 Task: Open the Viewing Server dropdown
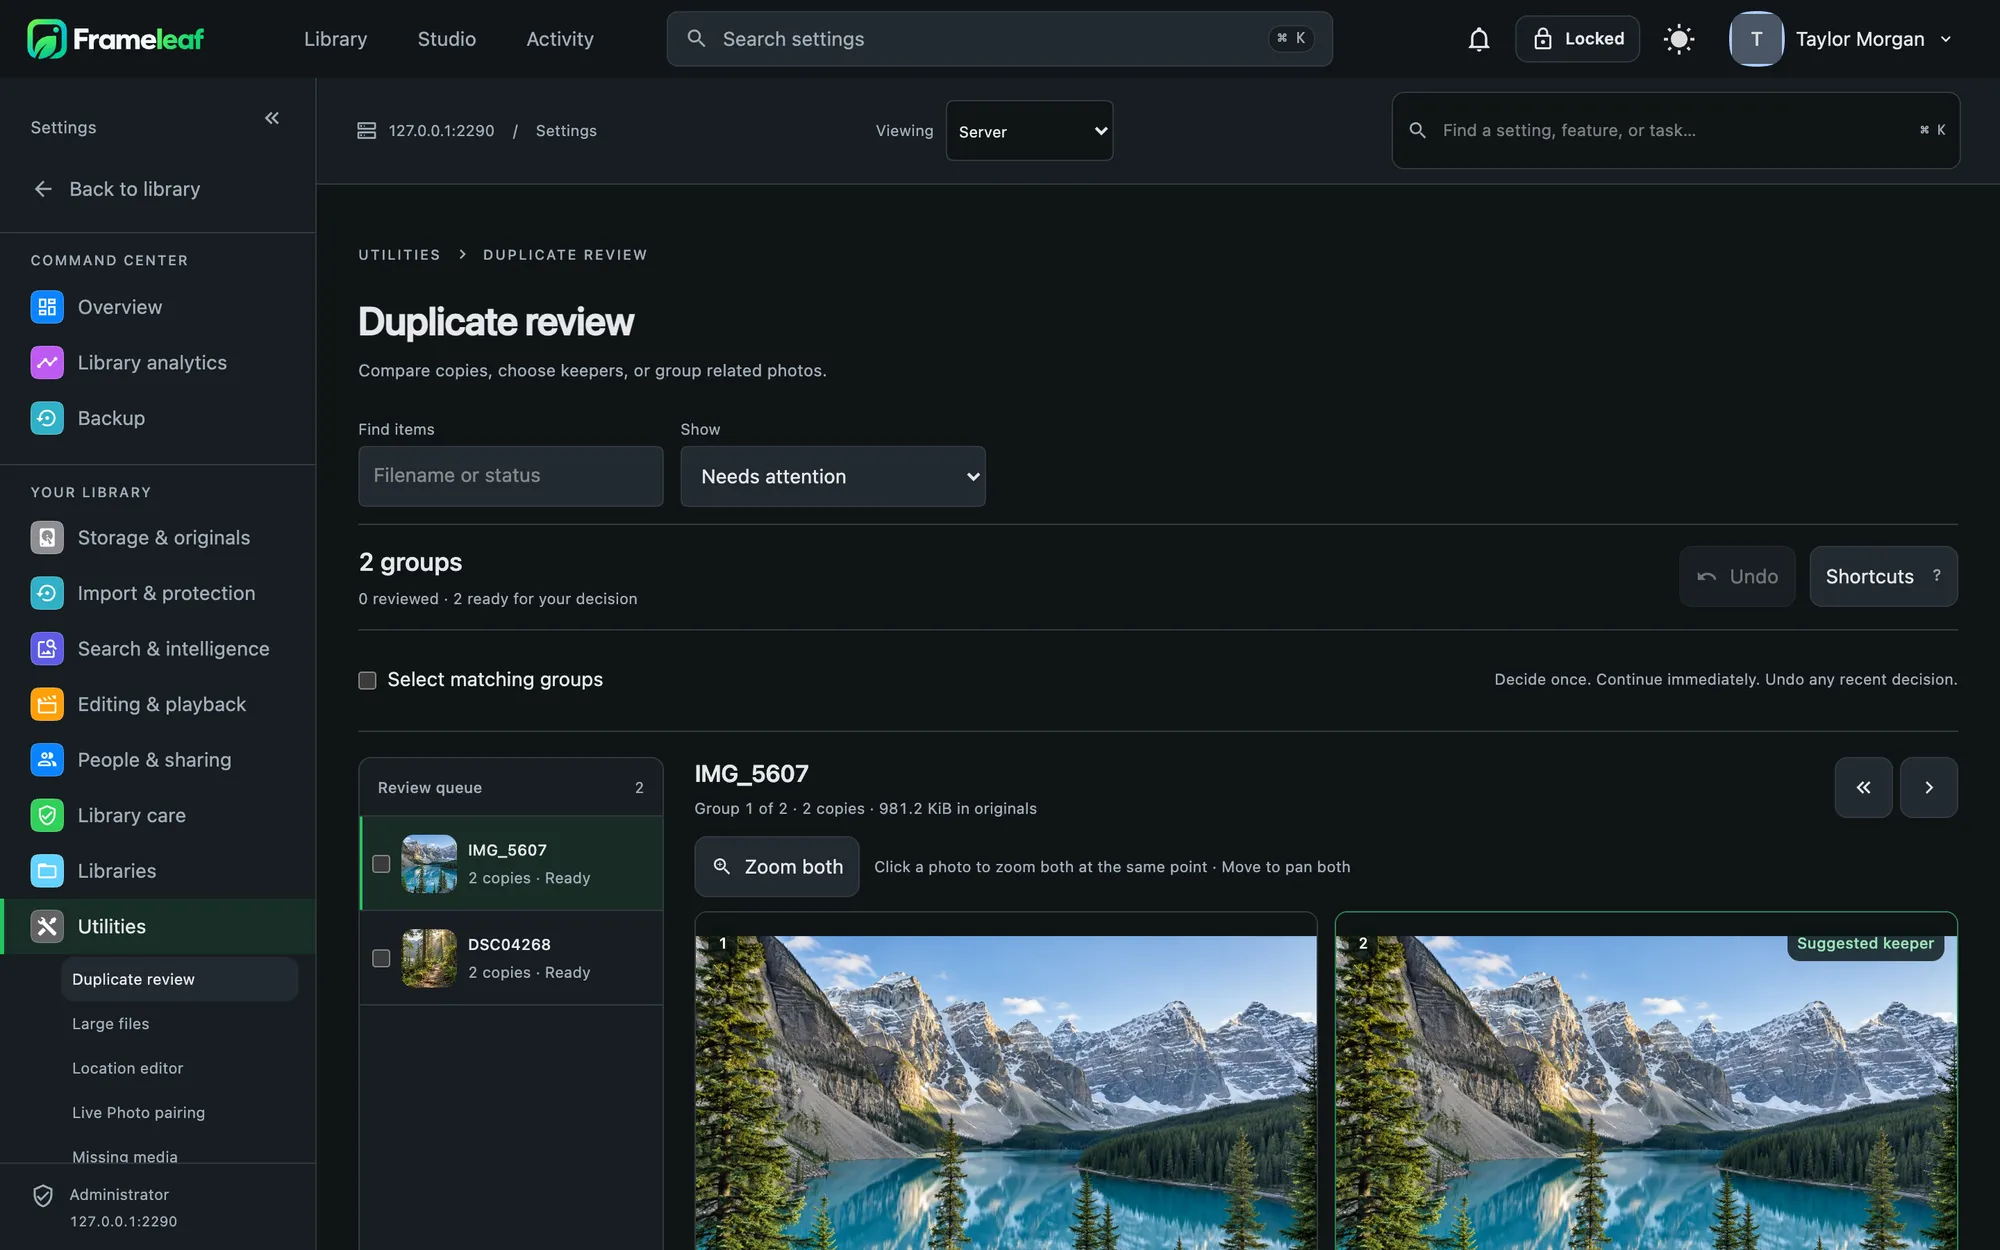(1029, 131)
